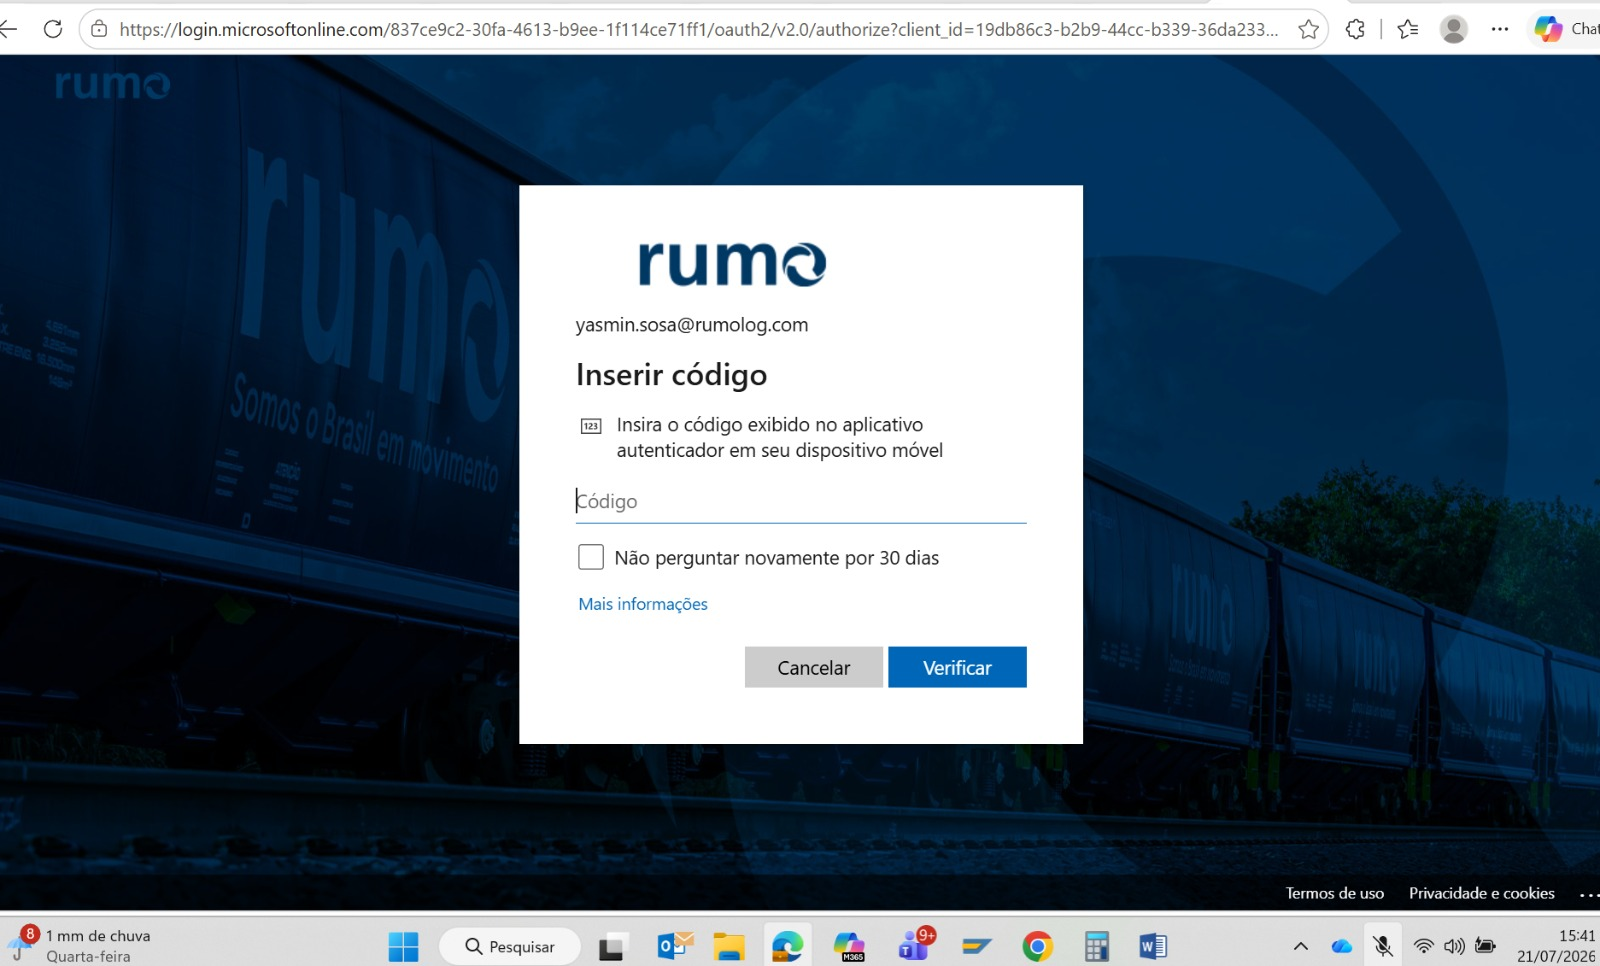Check the battery tray icon
Viewport: 1600px width, 966px height.
[x=1486, y=946]
